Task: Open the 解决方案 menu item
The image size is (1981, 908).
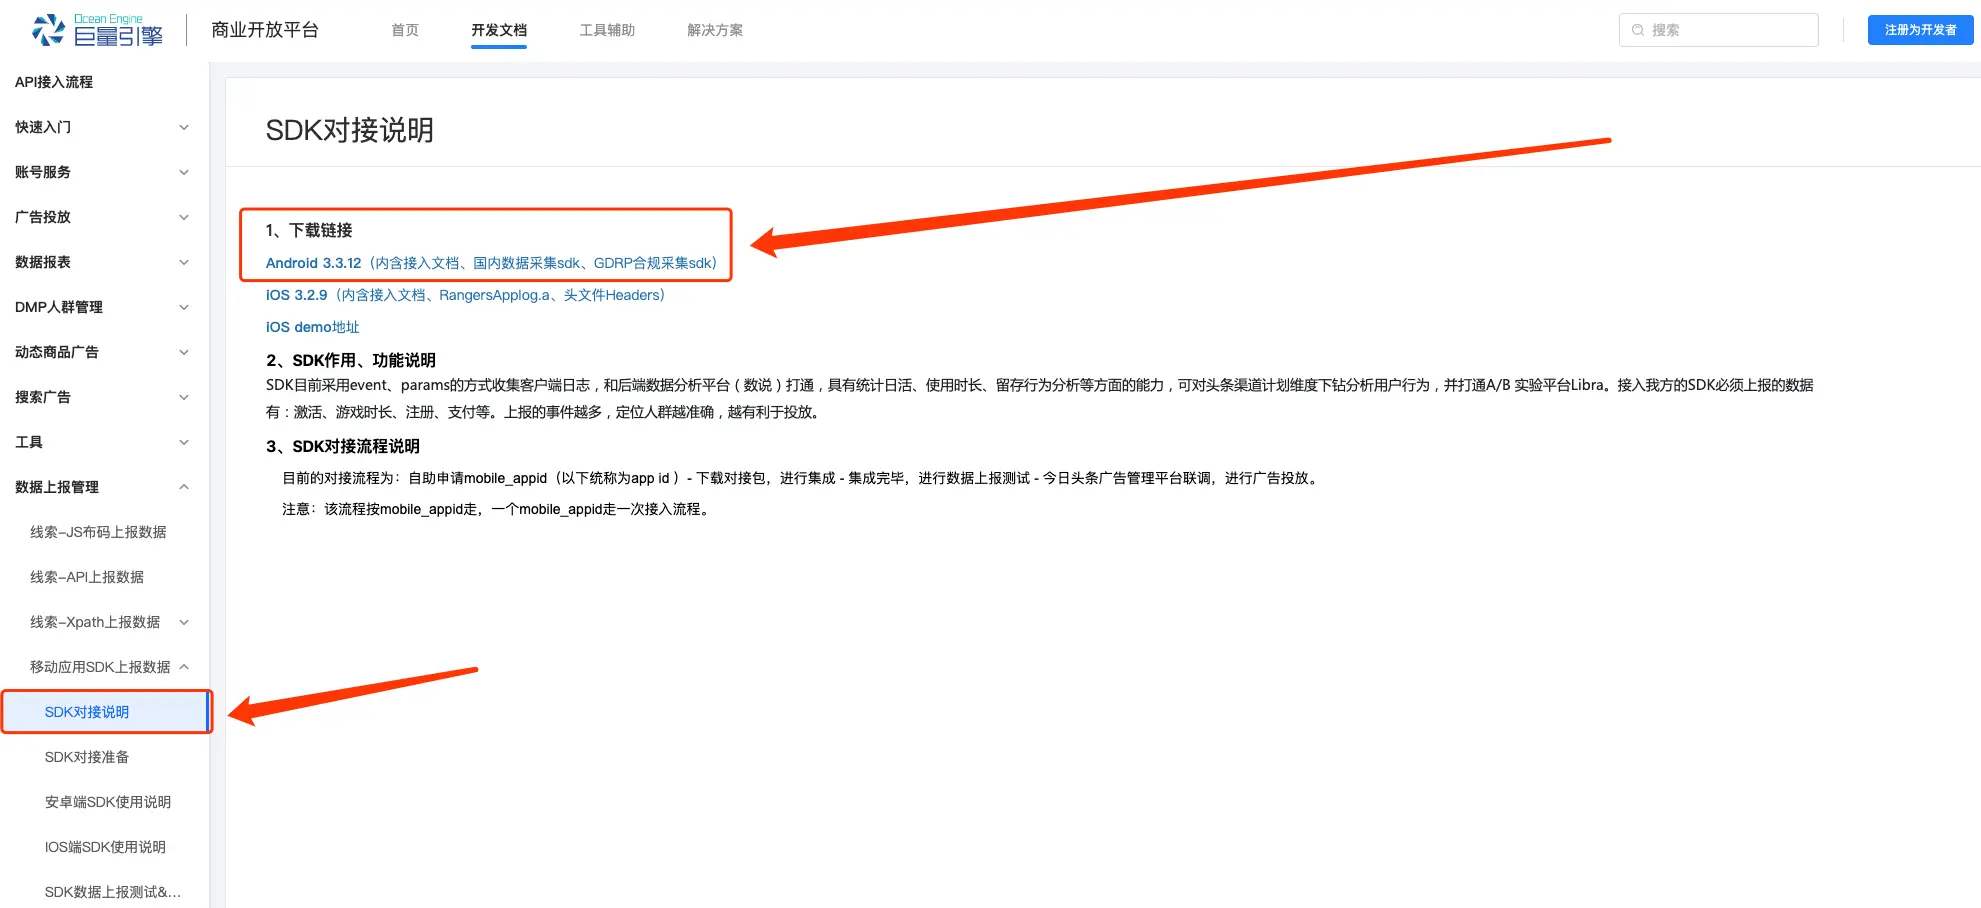Action: click(714, 30)
